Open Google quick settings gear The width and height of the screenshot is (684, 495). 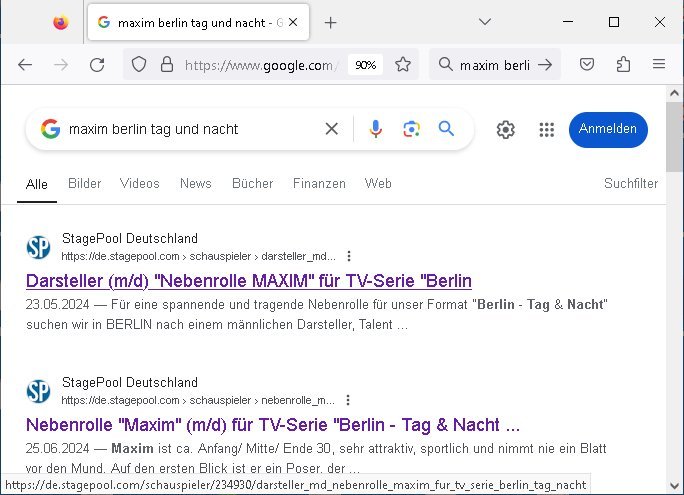coord(506,130)
